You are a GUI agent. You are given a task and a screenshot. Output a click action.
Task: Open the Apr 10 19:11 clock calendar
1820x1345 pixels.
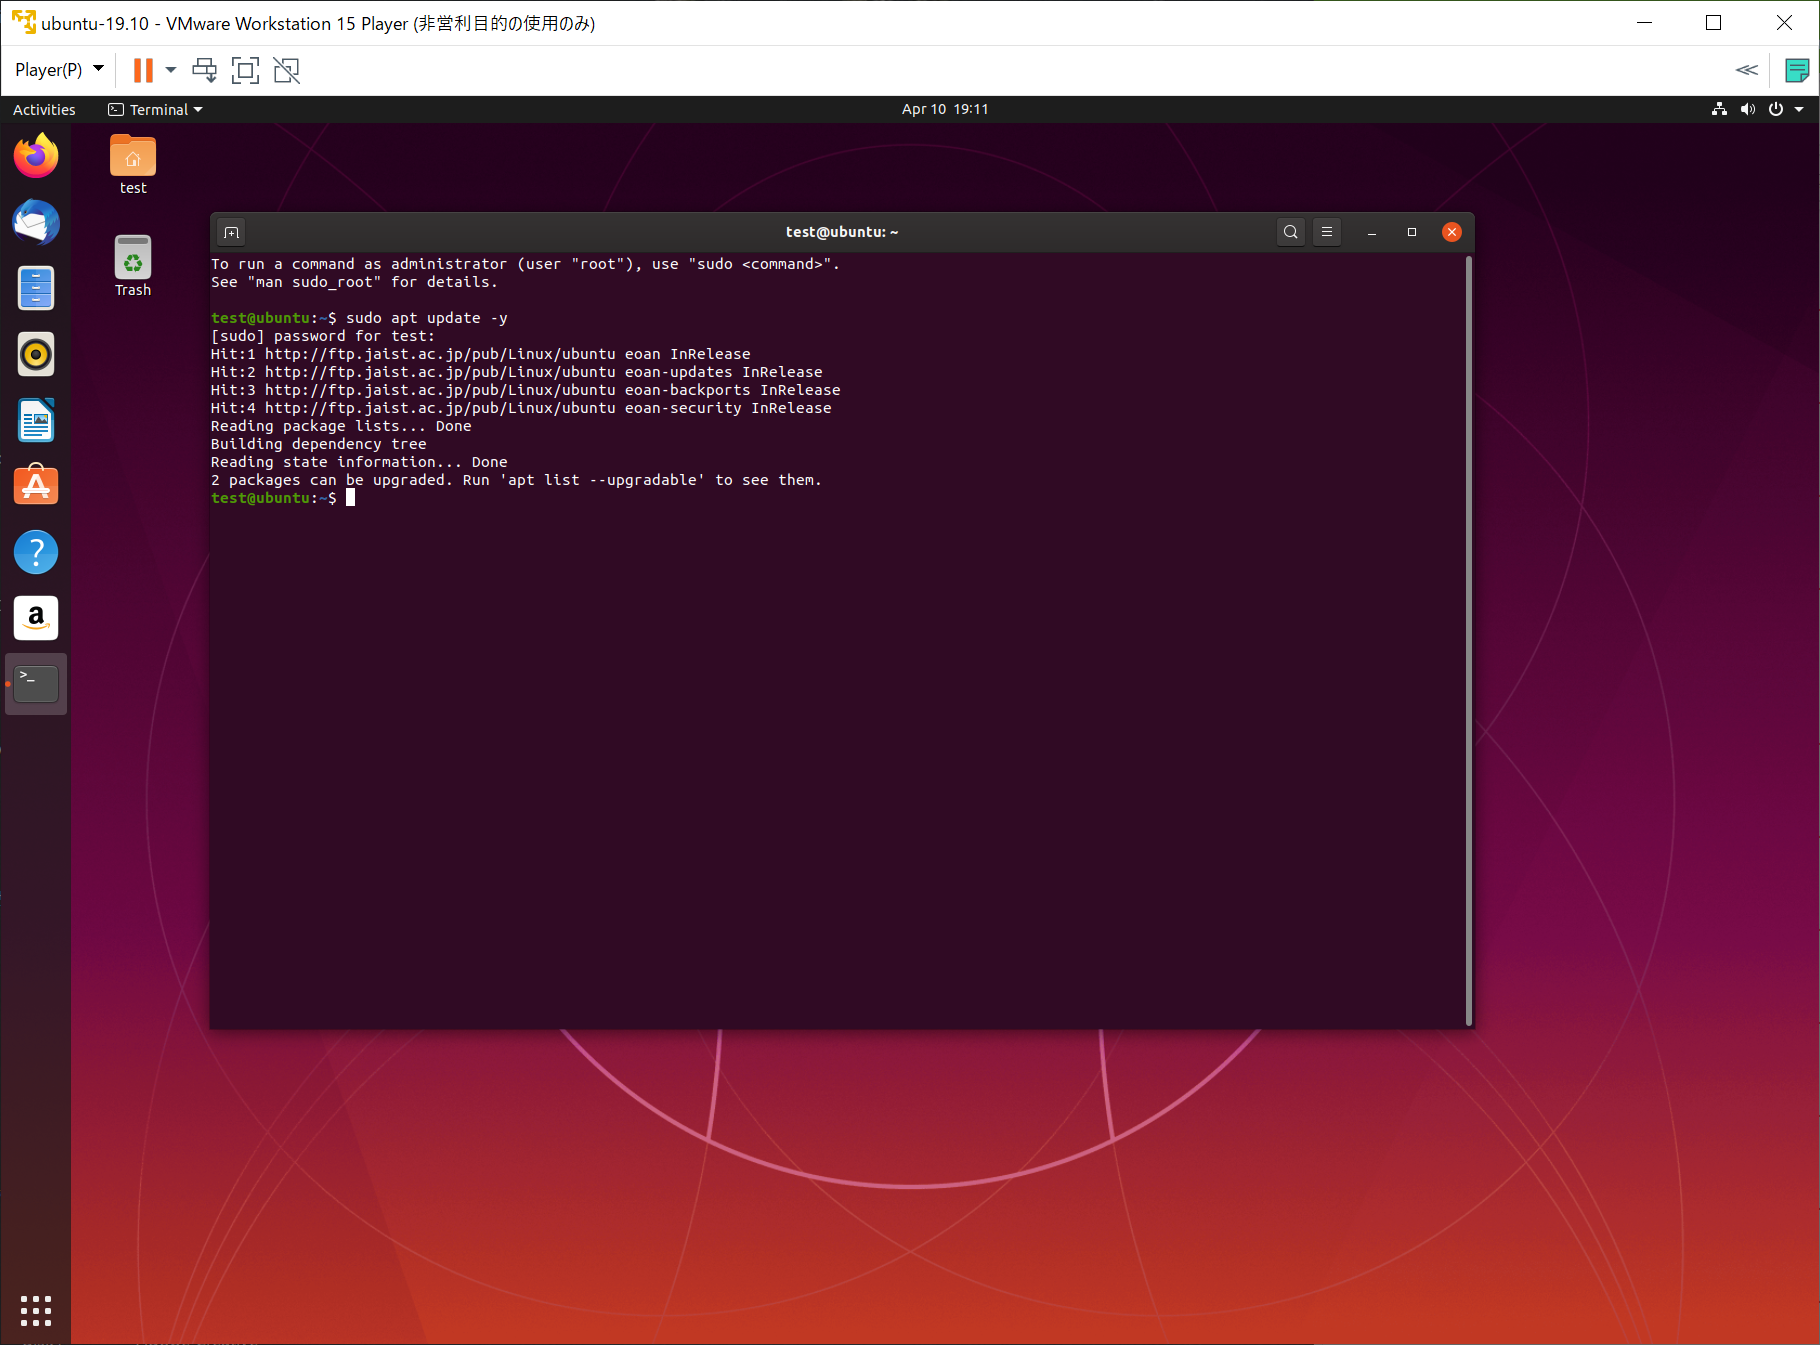[x=945, y=109]
